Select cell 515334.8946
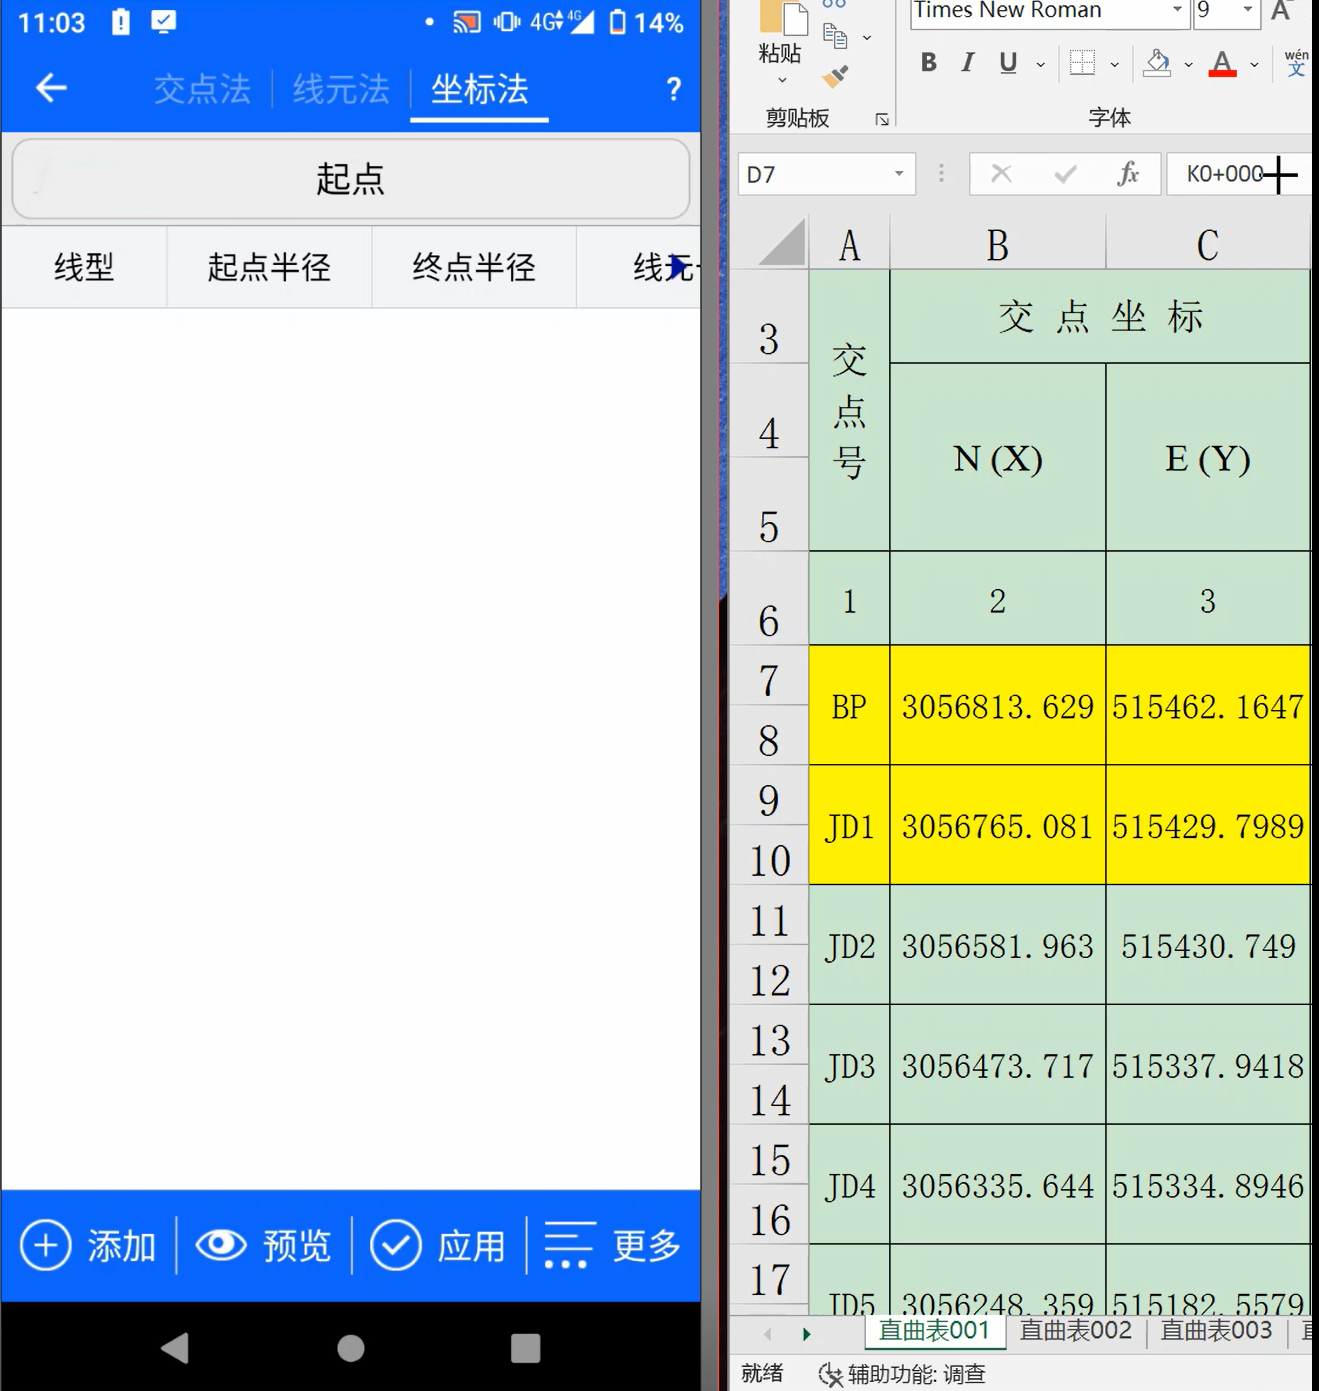 coord(1208,1185)
